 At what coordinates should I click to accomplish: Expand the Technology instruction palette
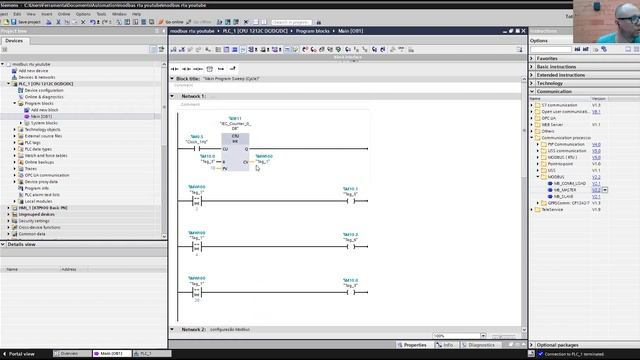pos(532,83)
